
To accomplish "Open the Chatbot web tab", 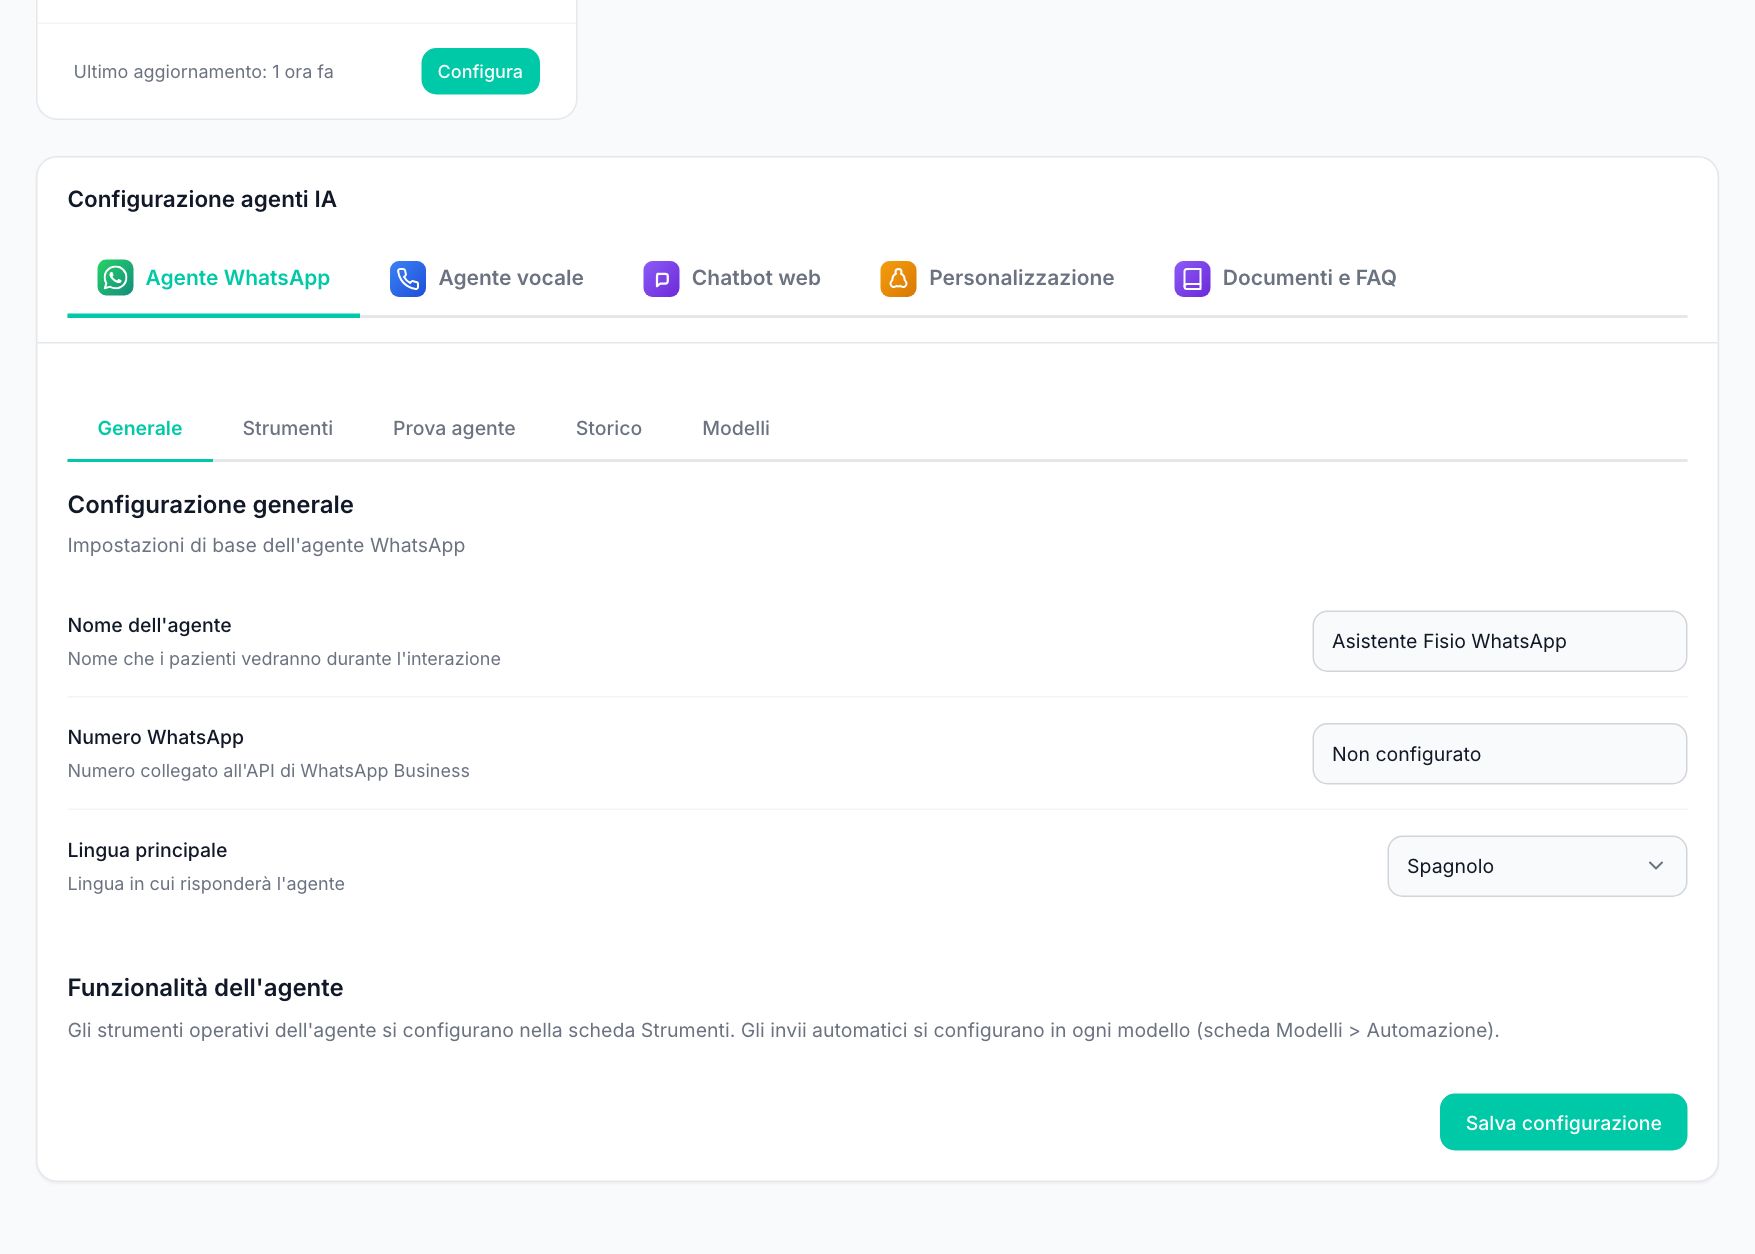I will pyautogui.click(x=732, y=278).
